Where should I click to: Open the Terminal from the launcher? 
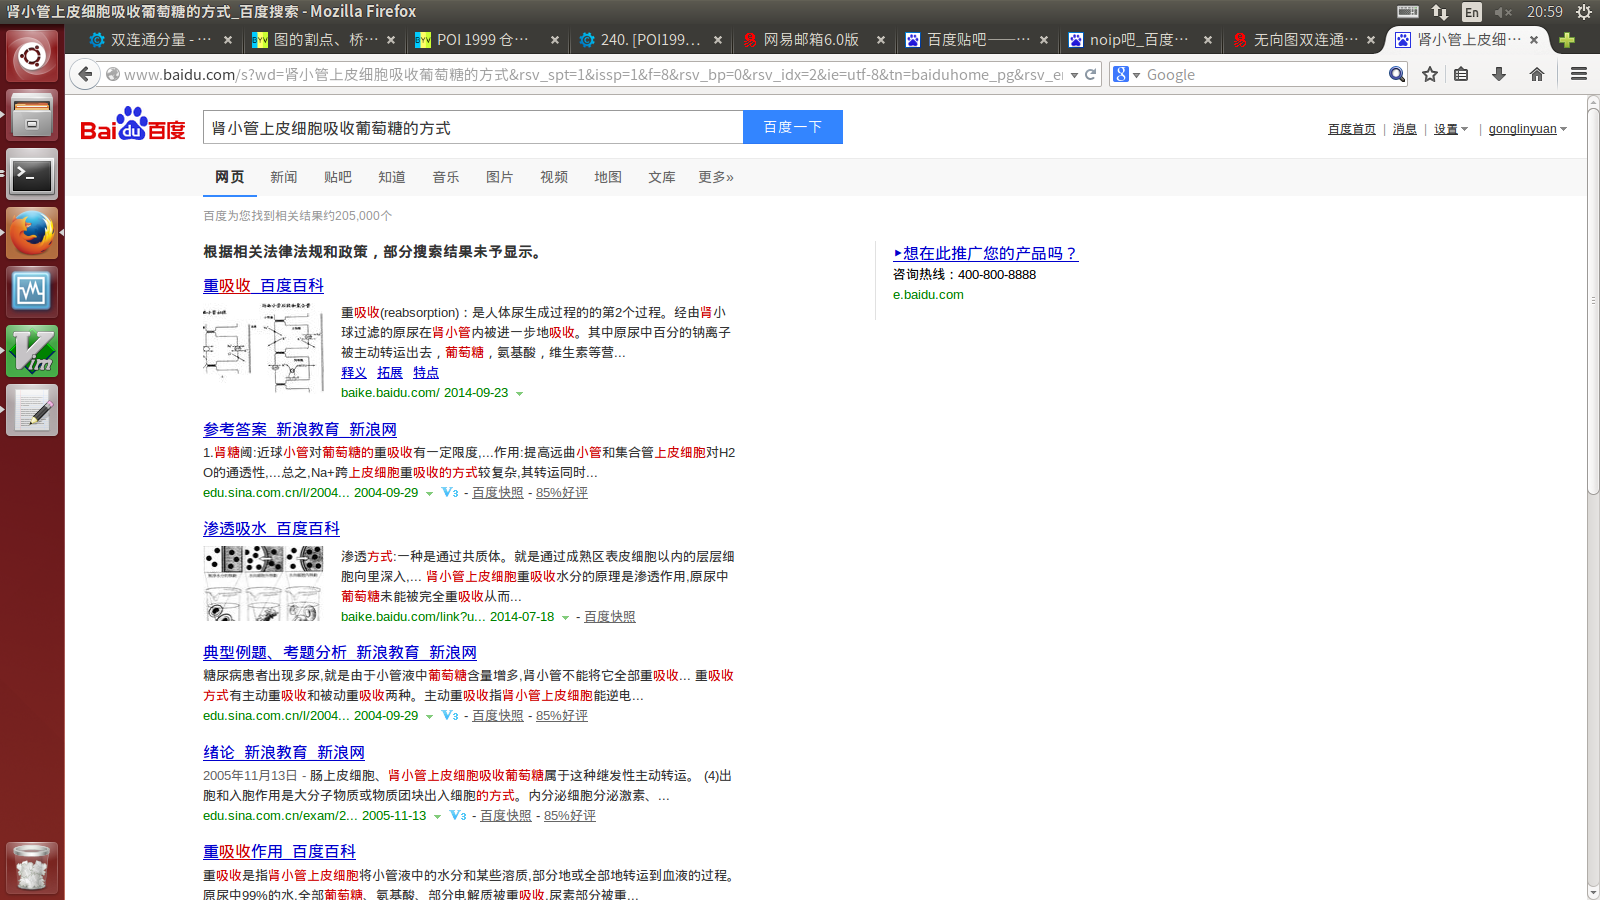click(x=32, y=175)
